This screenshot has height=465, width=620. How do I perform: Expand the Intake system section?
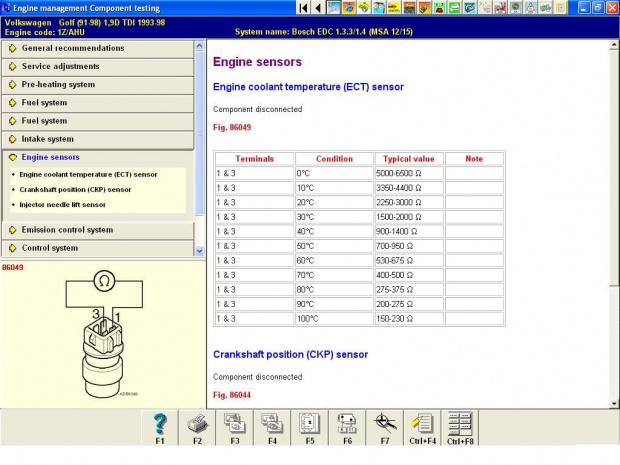pos(98,139)
